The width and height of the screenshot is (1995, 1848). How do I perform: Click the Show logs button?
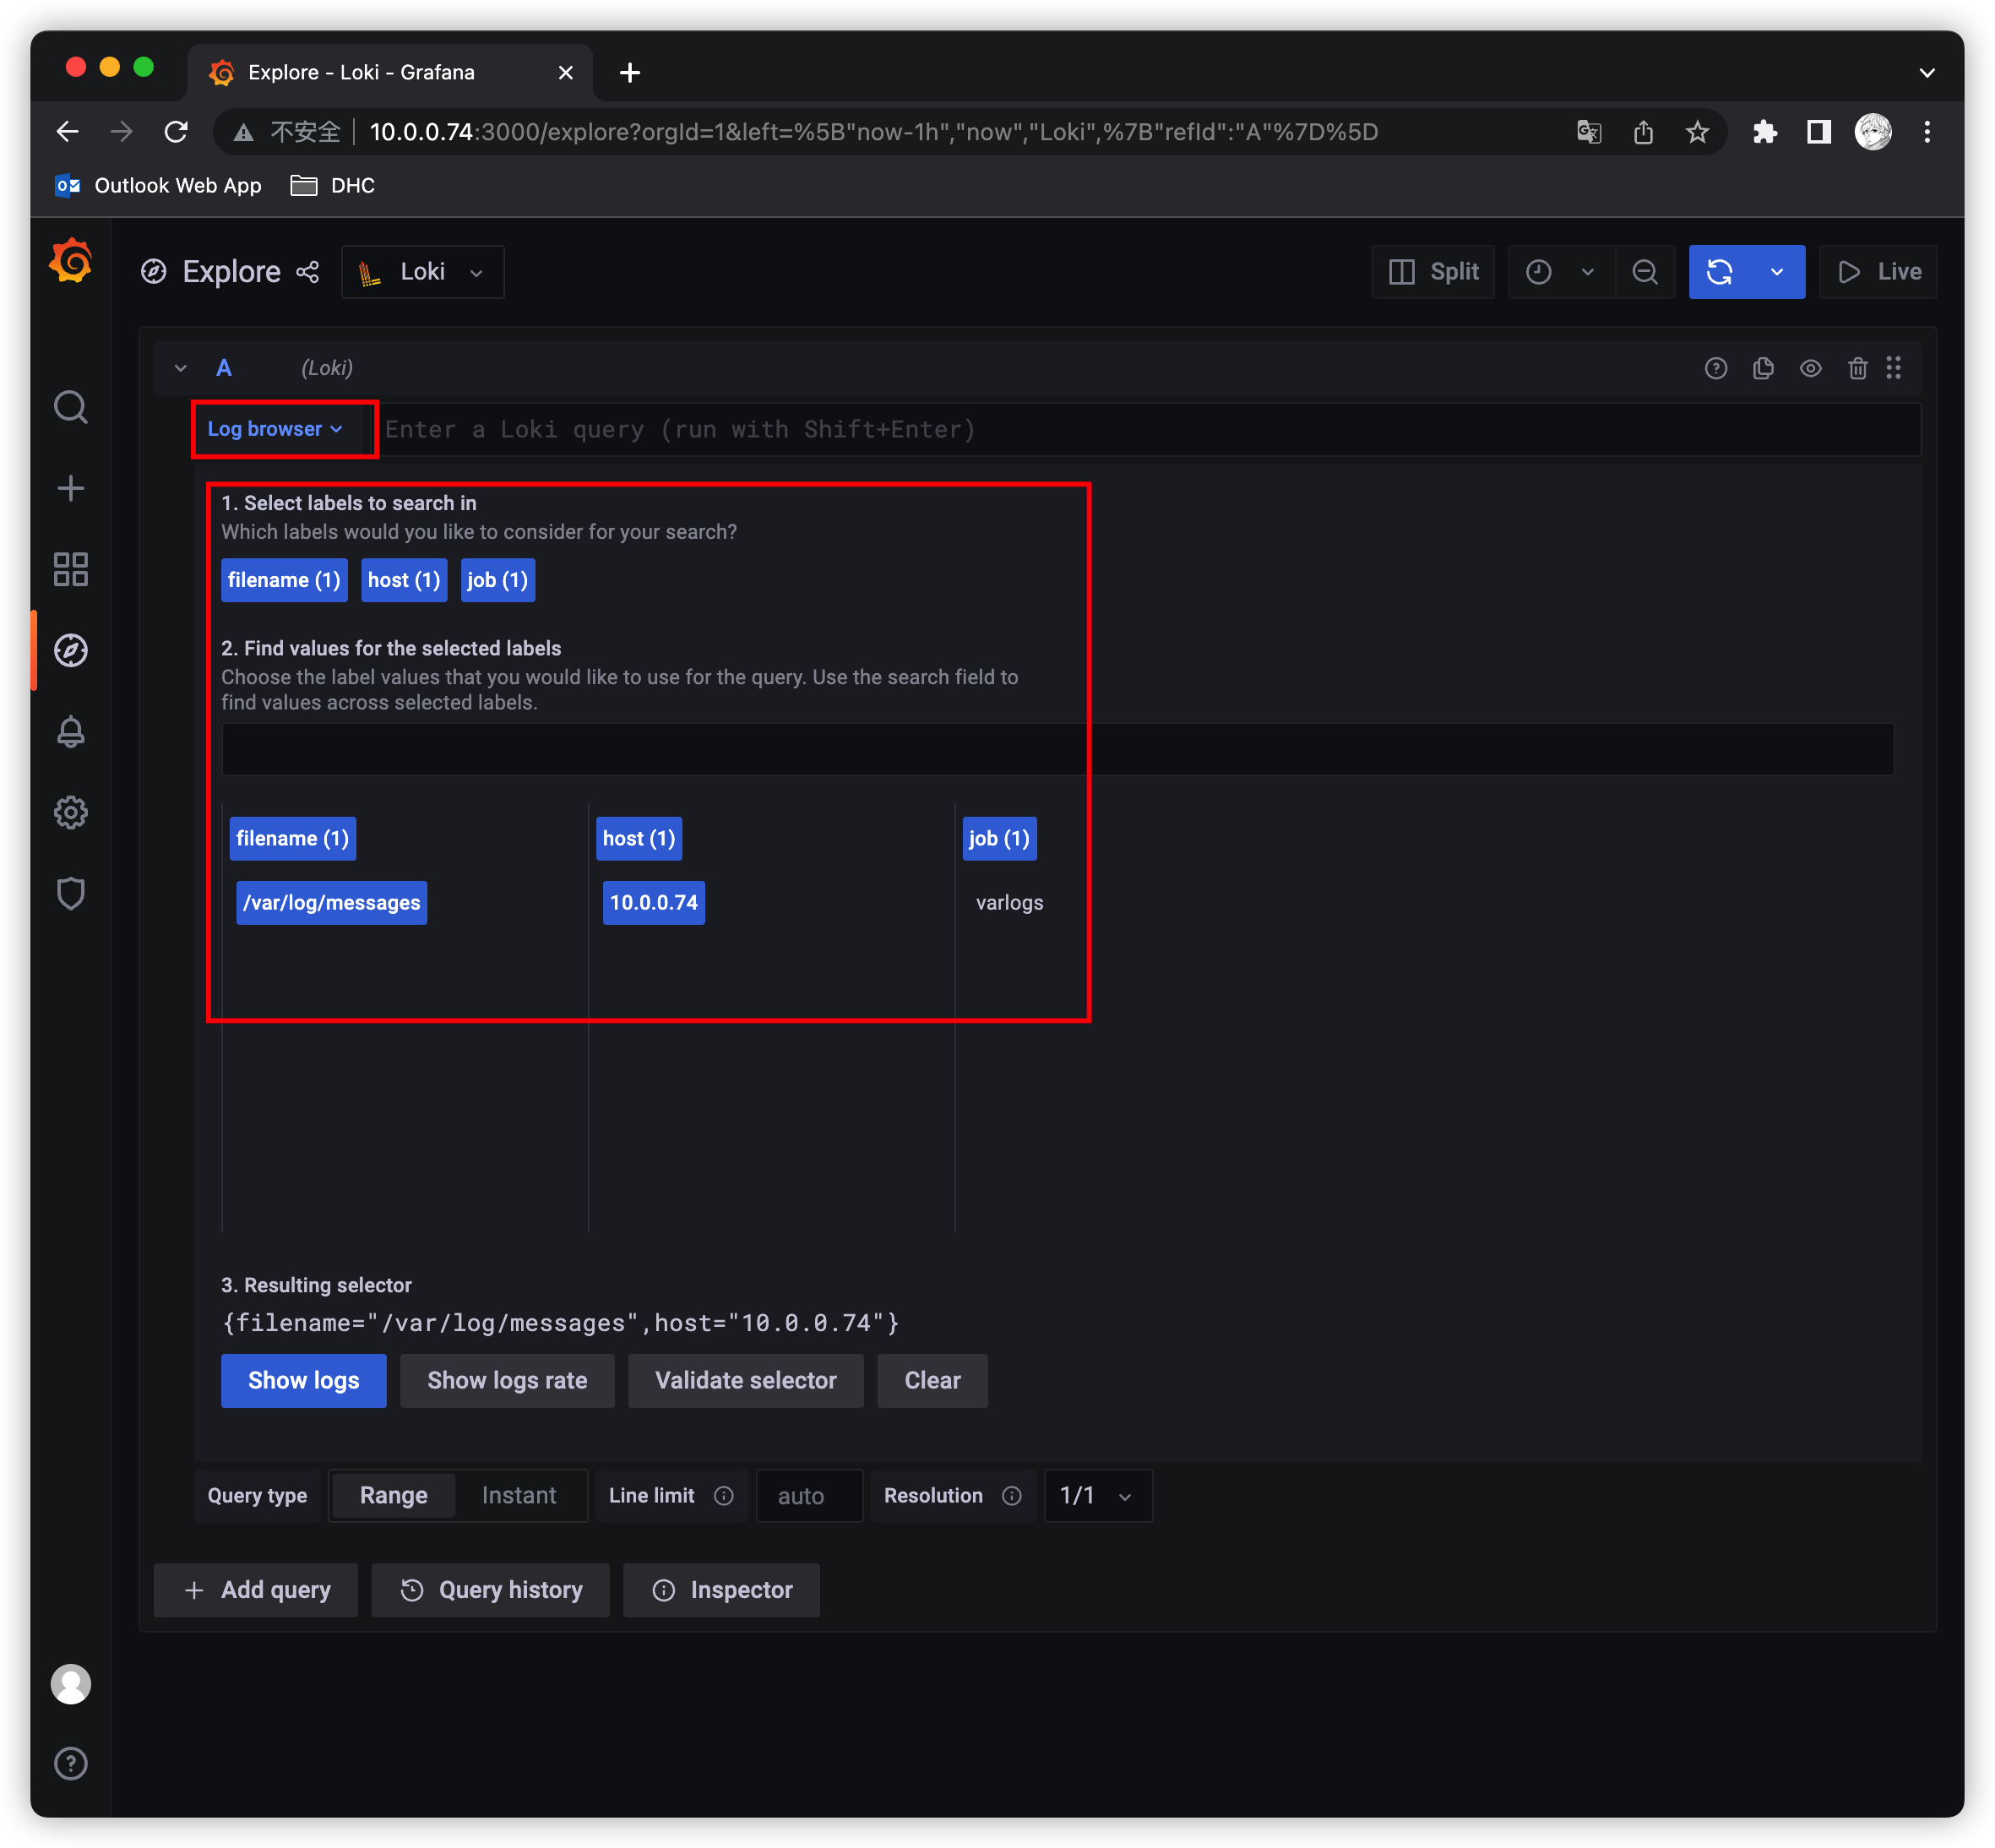[x=303, y=1380]
